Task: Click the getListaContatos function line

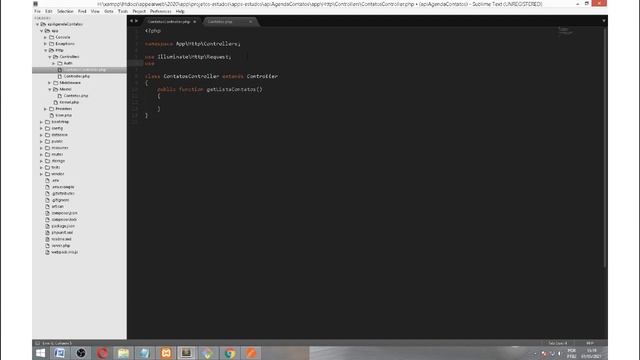Action: [210, 89]
